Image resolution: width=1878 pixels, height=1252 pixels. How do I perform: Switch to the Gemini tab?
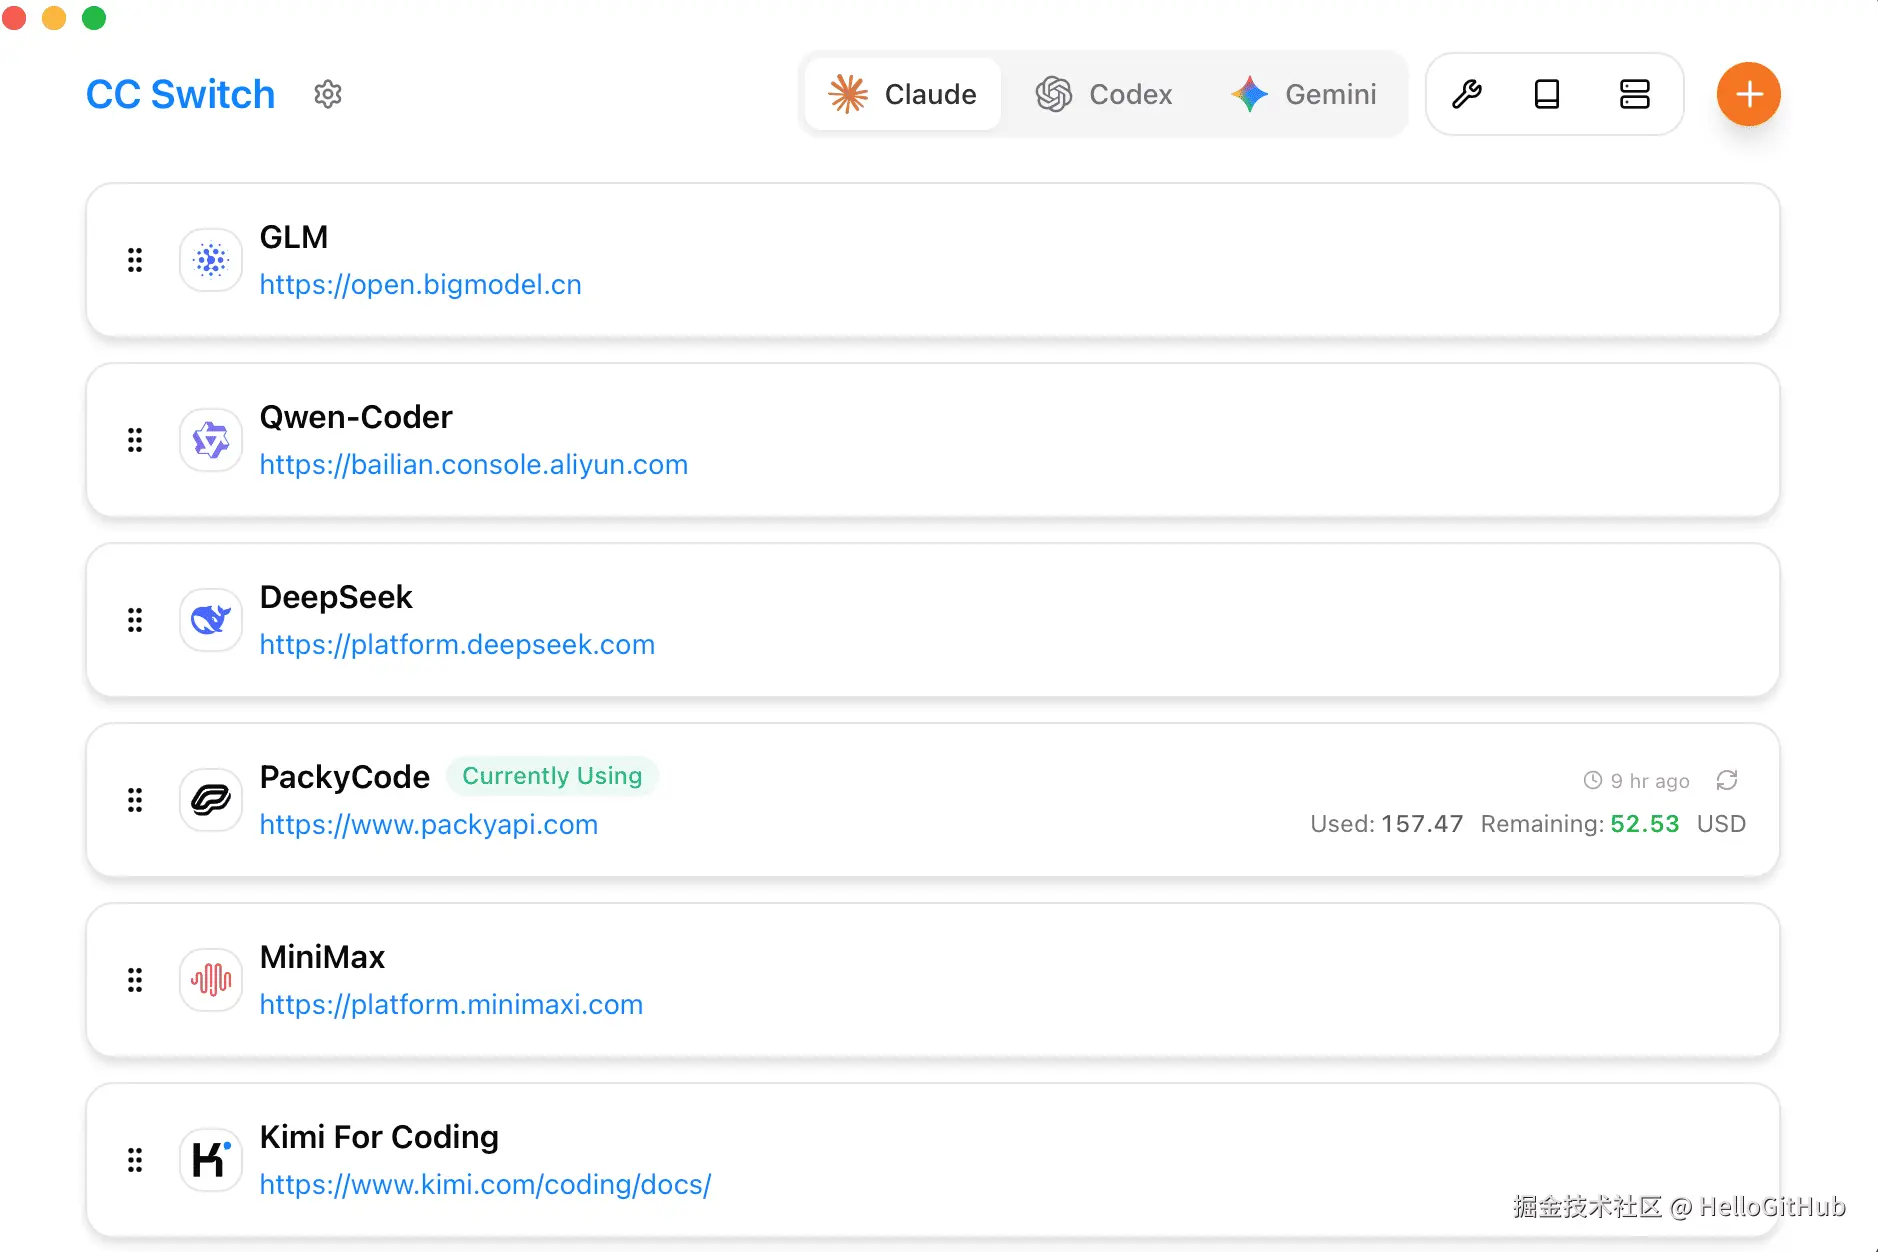(1304, 94)
